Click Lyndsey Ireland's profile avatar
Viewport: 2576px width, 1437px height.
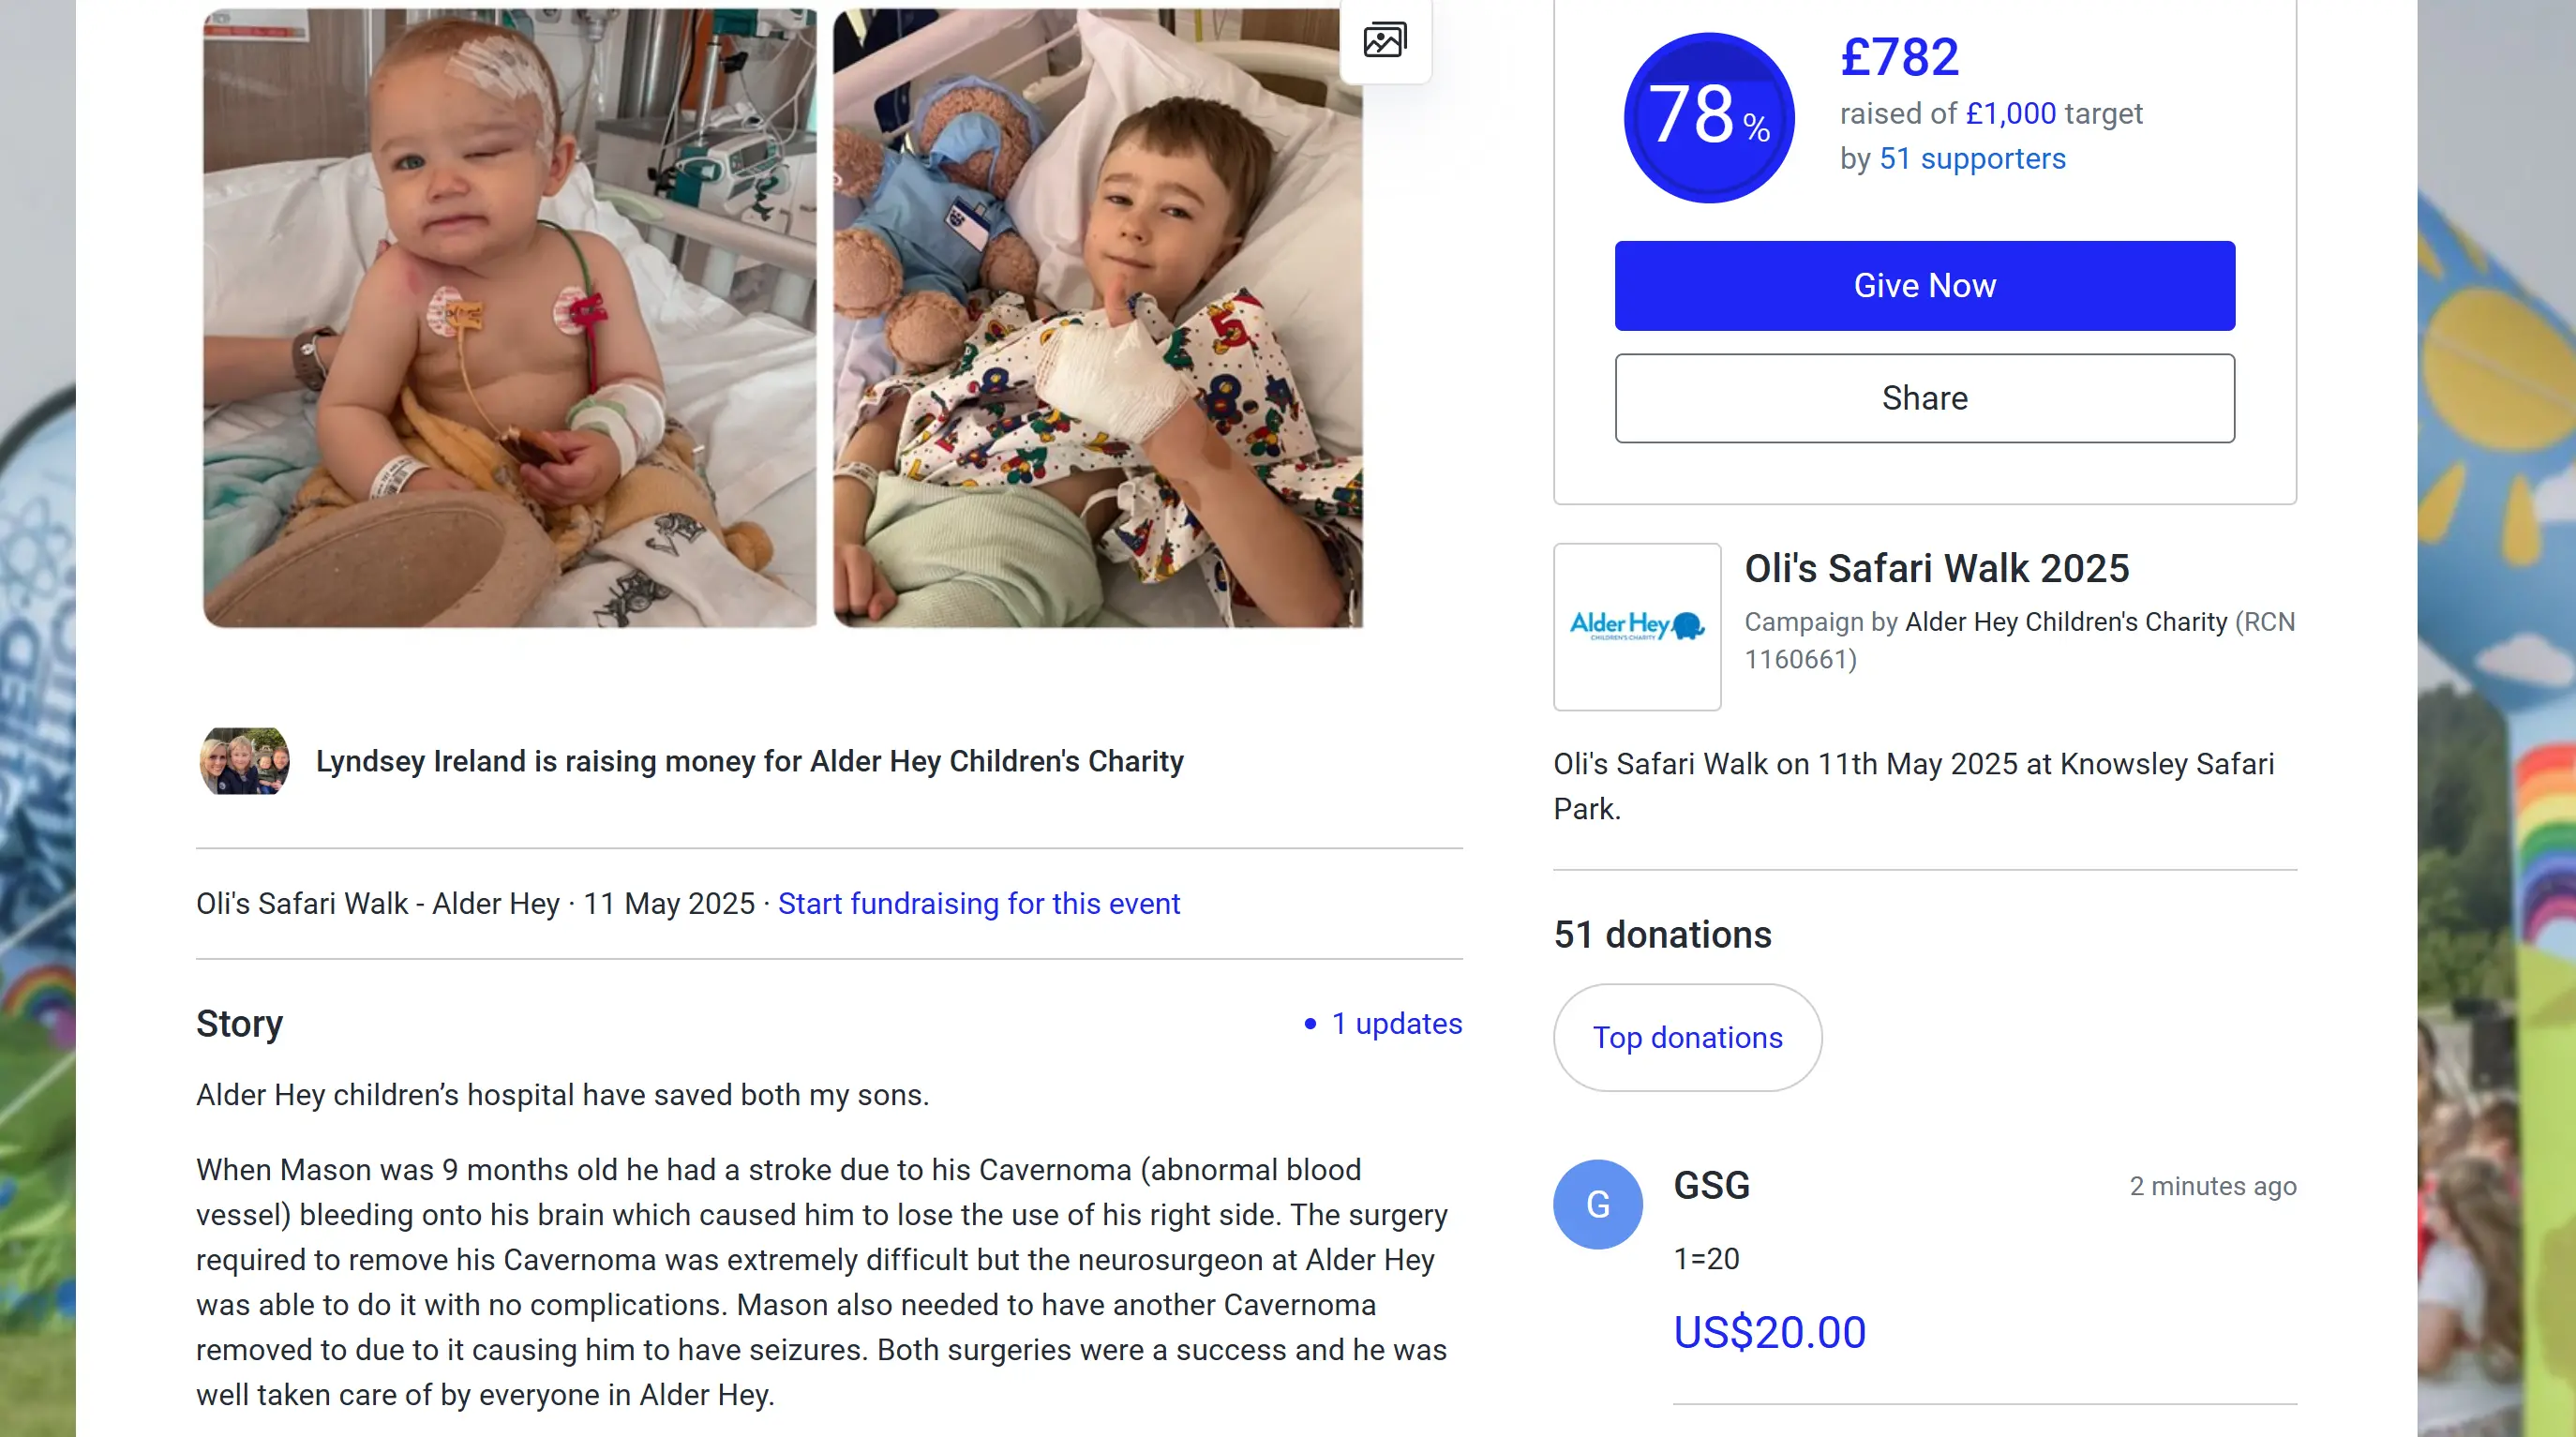click(x=245, y=761)
